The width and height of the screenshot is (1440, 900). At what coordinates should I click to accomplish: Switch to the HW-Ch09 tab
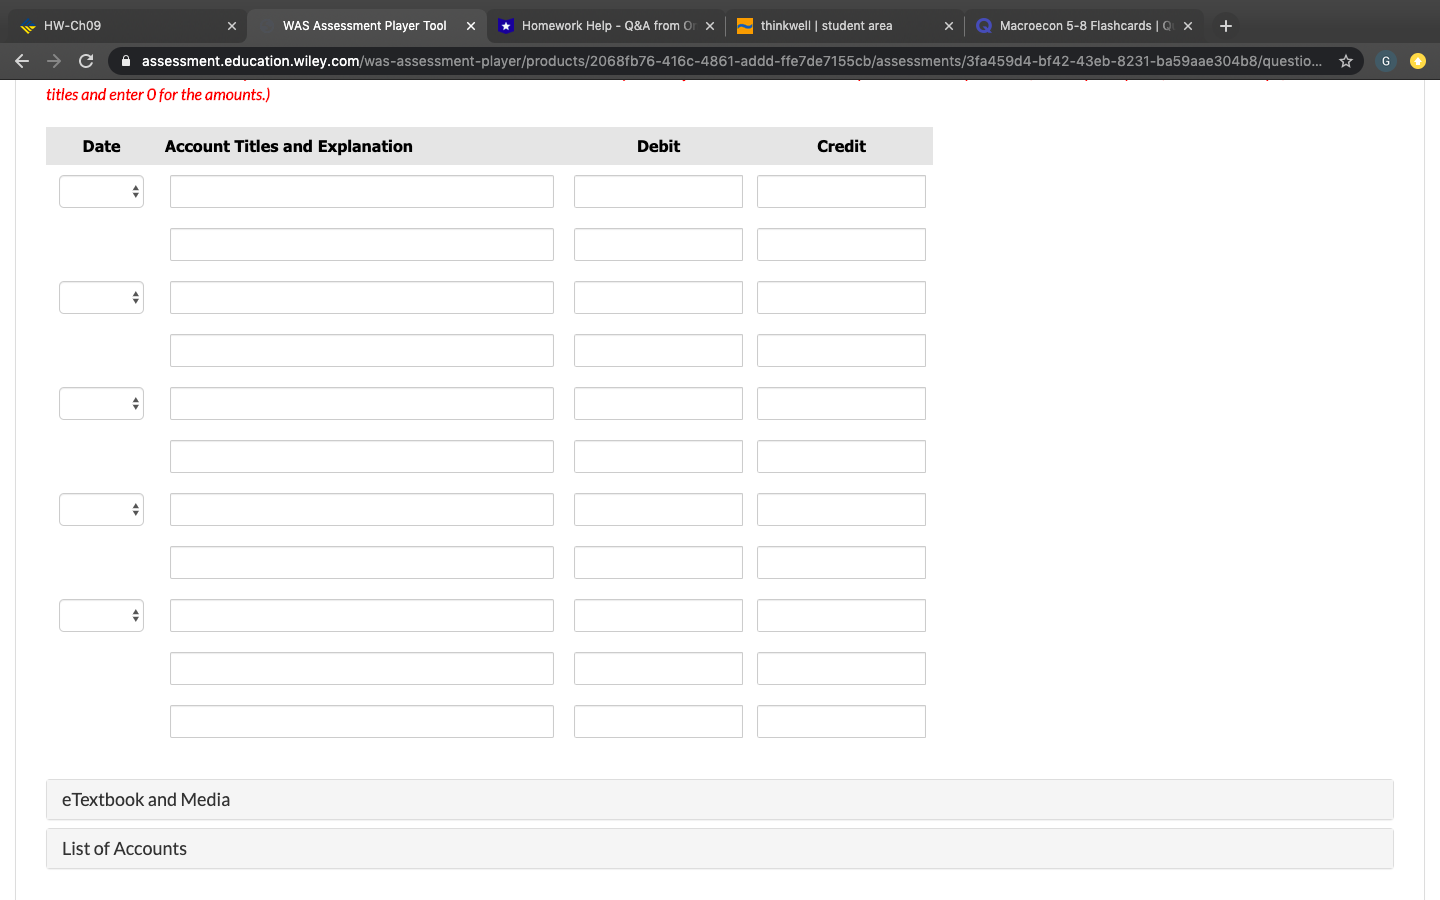(120, 25)
